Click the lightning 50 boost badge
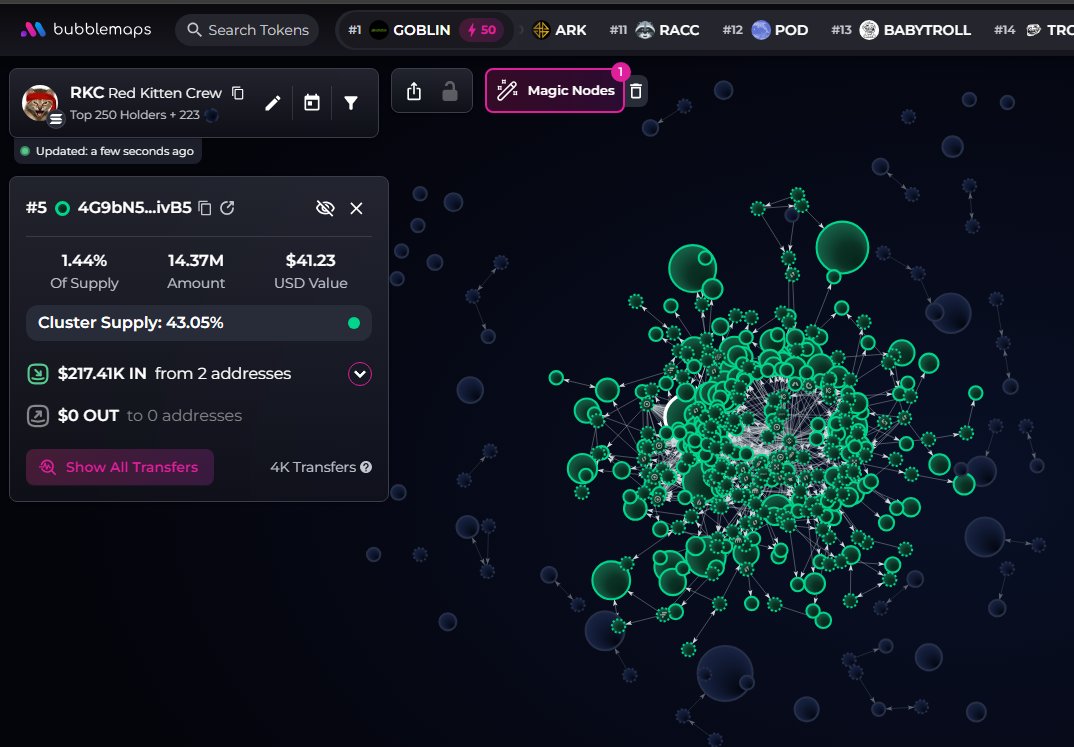The width and height of the screenshot is (1074, 747). tap(482, 30)
